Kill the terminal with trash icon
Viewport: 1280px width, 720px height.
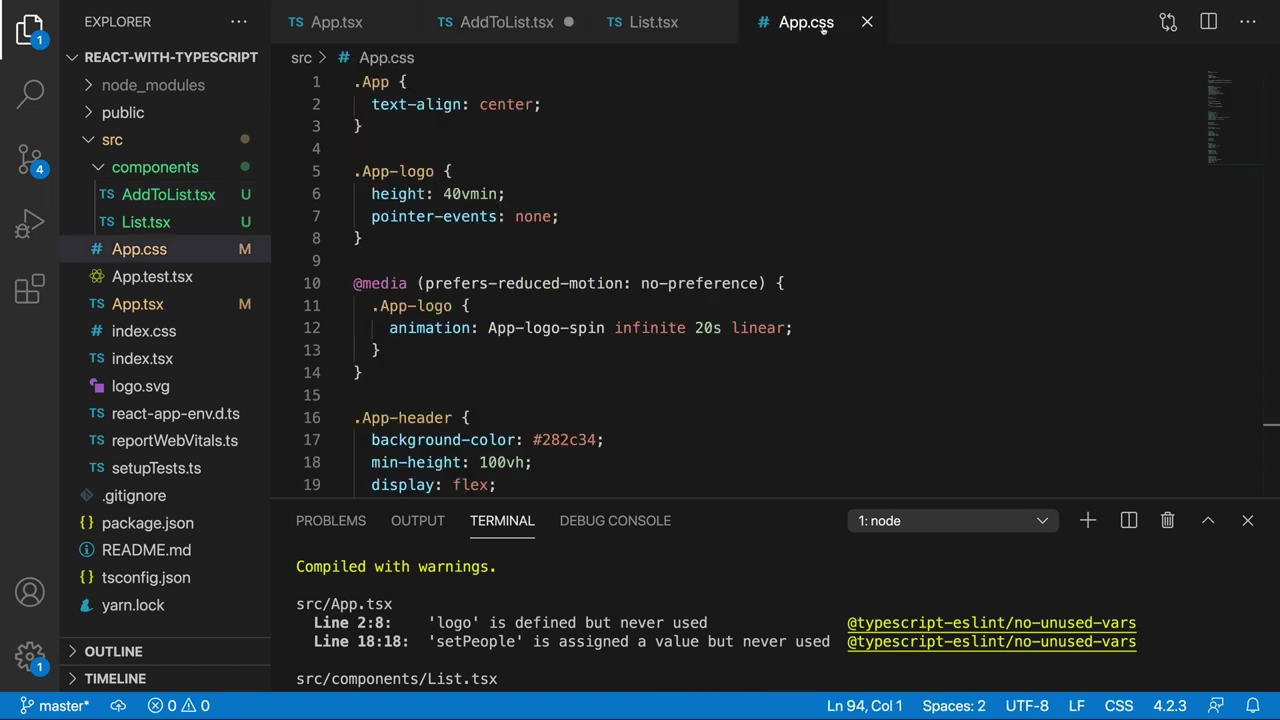[x=1167, y=520]
